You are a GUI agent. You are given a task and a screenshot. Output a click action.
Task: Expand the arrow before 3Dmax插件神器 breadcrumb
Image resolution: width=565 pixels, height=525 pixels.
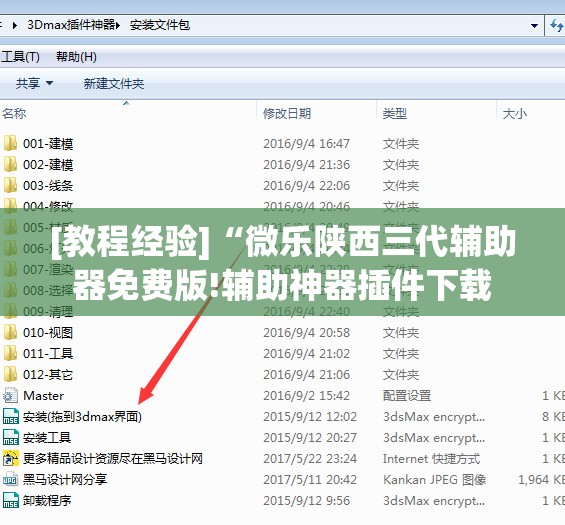[x=15, y=25]
